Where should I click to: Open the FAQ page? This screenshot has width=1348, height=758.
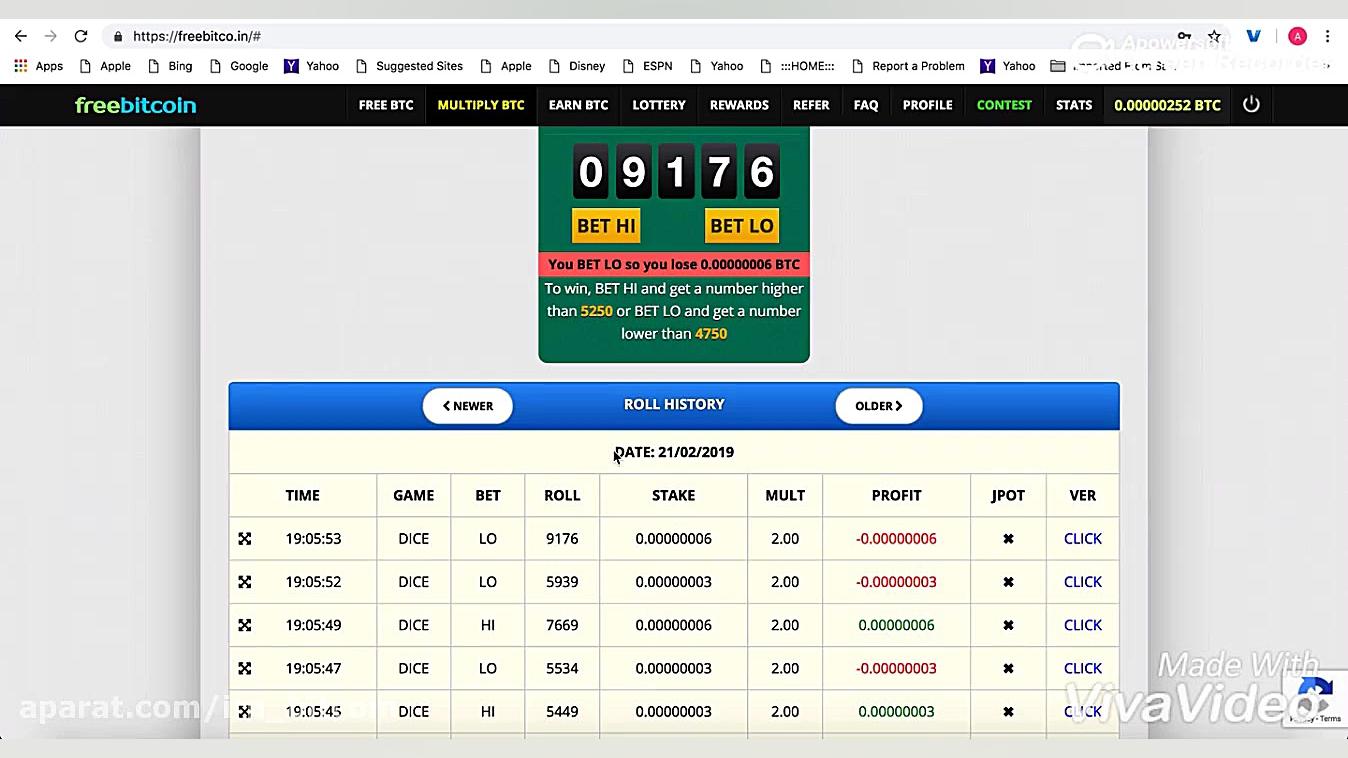point(866,105)
